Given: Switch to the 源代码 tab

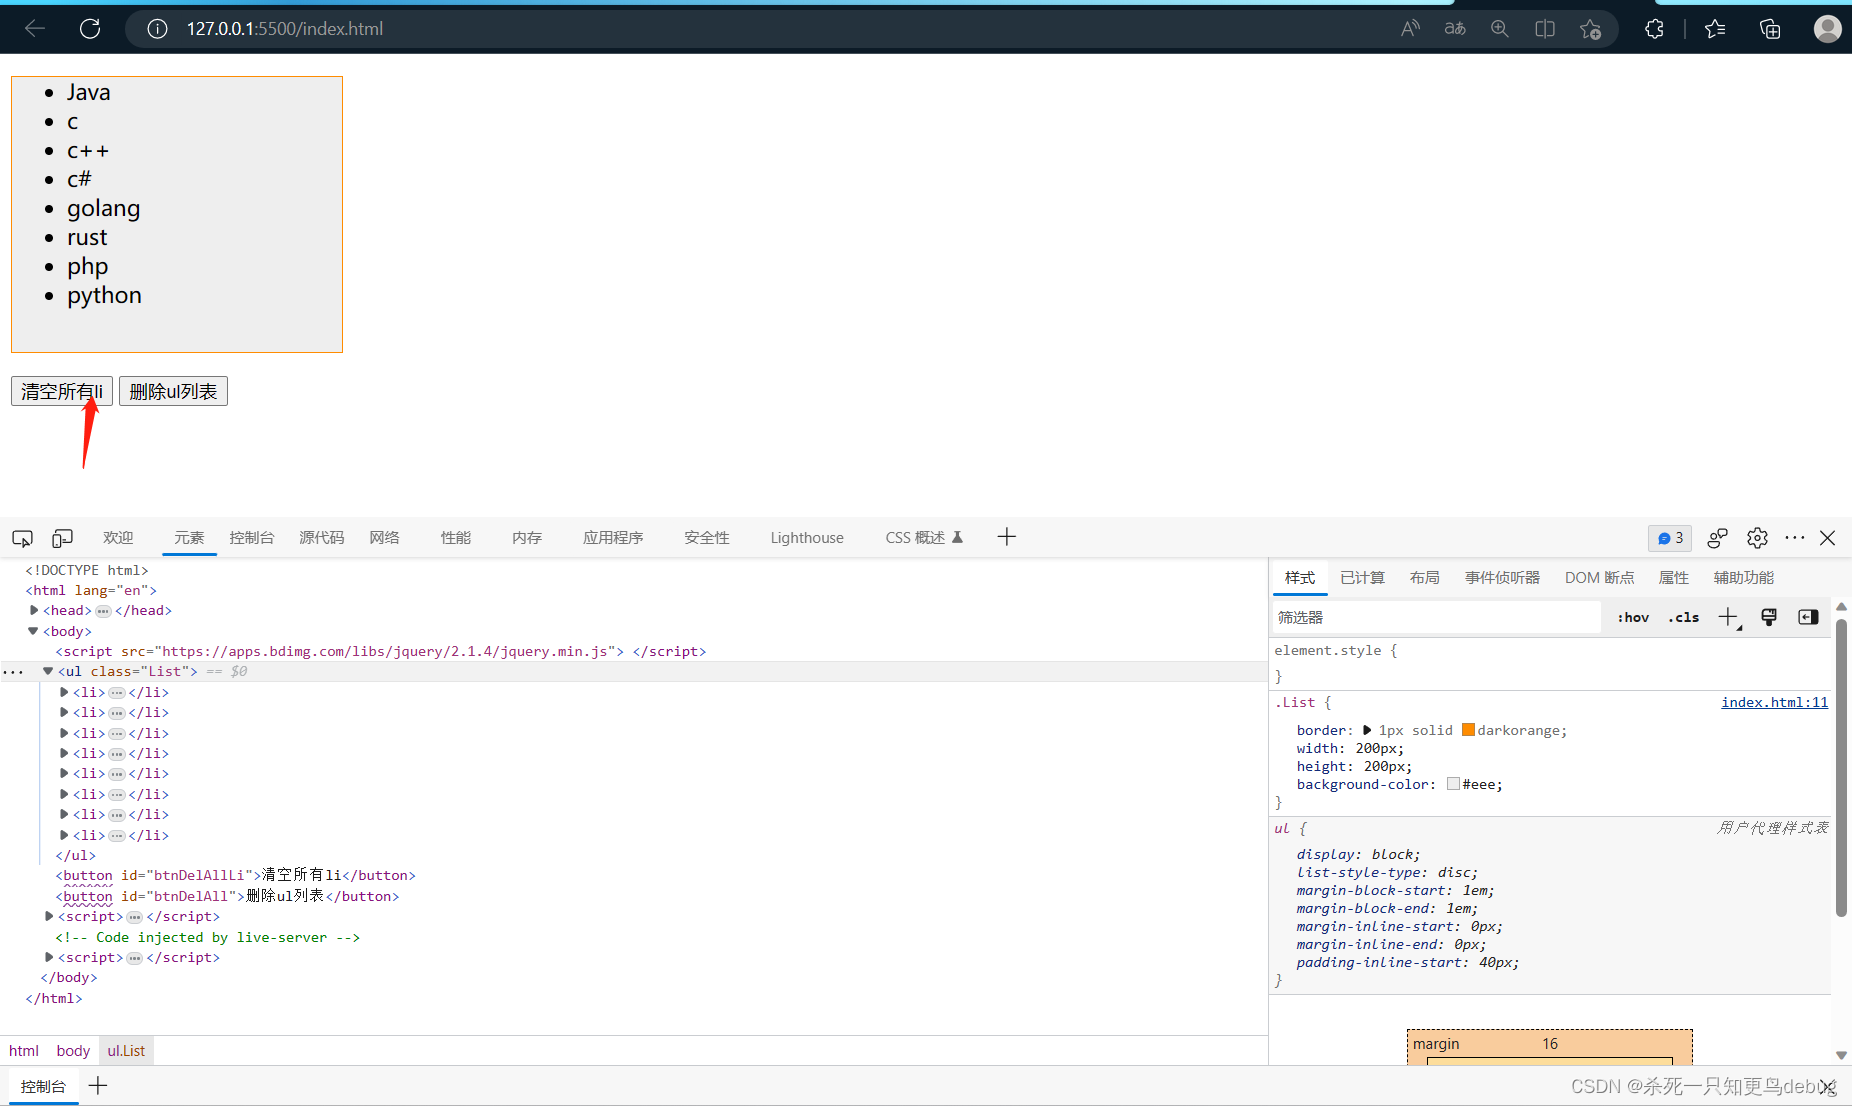Looking at the screenshot, I should point(321,538).
